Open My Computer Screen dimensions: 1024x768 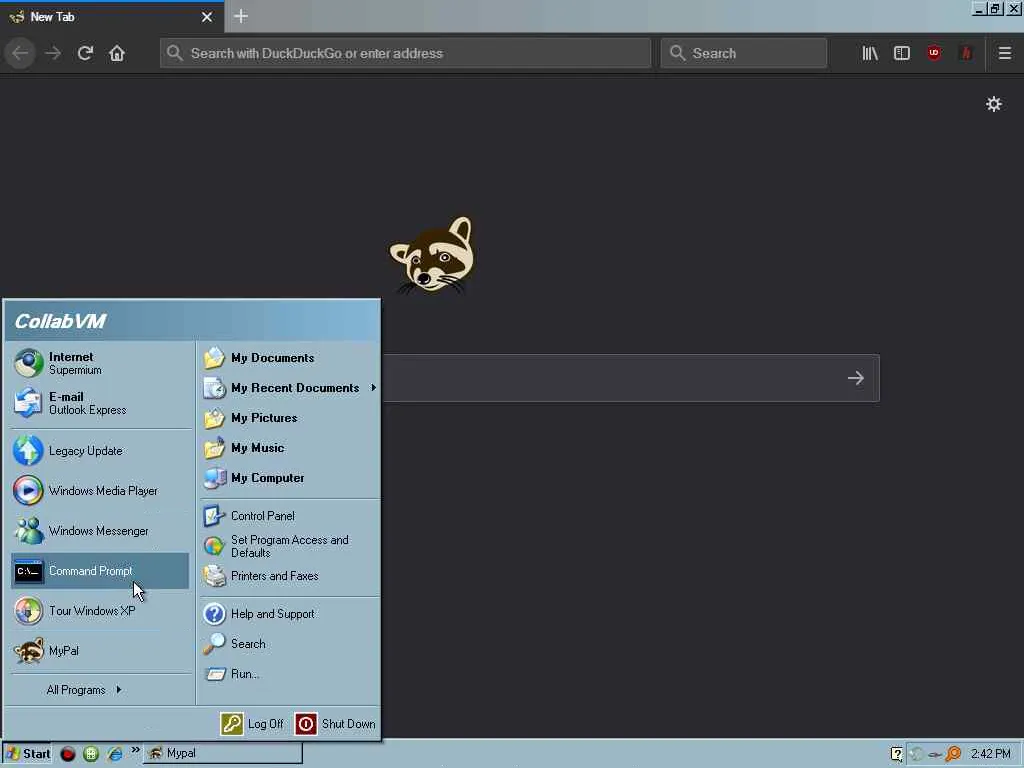290,478
